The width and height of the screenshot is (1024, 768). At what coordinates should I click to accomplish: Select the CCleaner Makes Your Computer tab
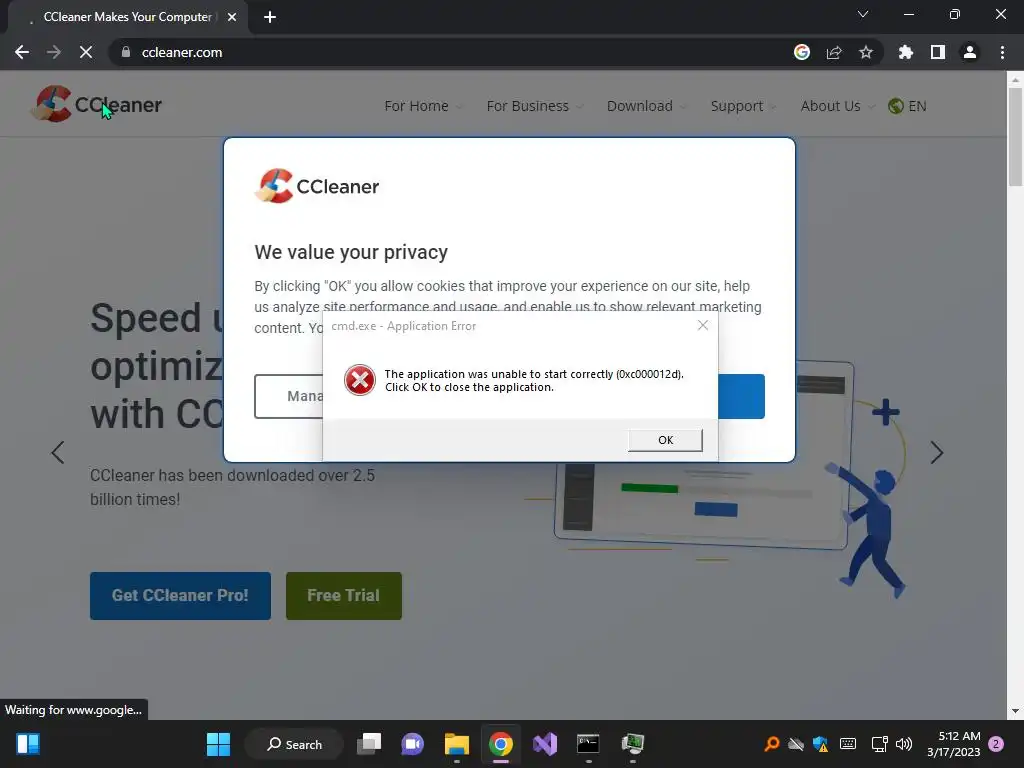128,17
